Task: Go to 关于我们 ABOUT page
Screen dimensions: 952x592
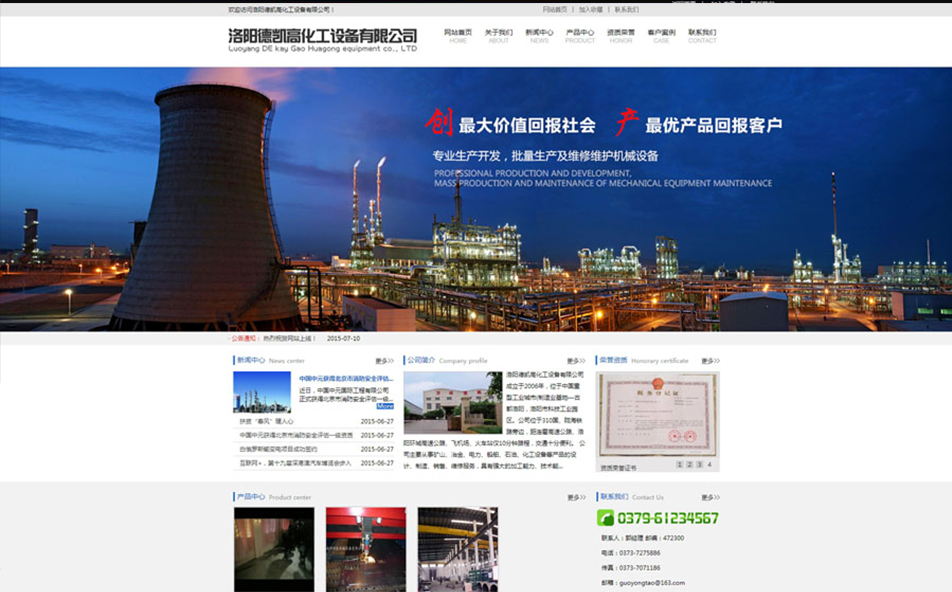Action: [498, 35]
